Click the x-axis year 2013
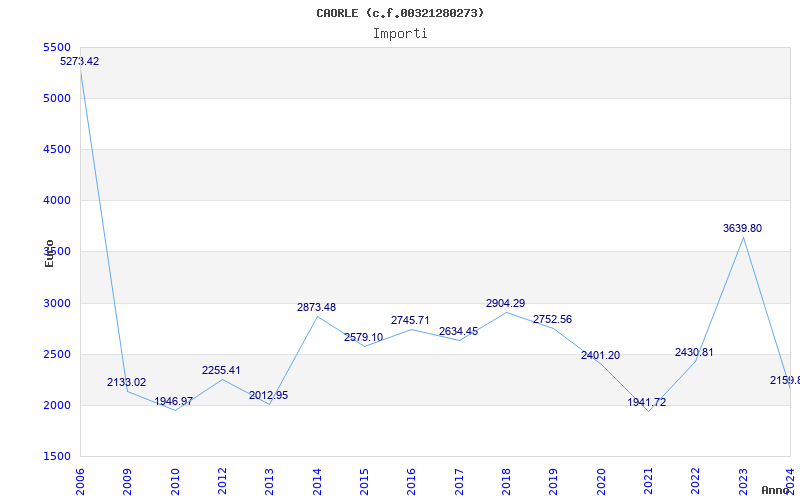 [x=269, y=482]
